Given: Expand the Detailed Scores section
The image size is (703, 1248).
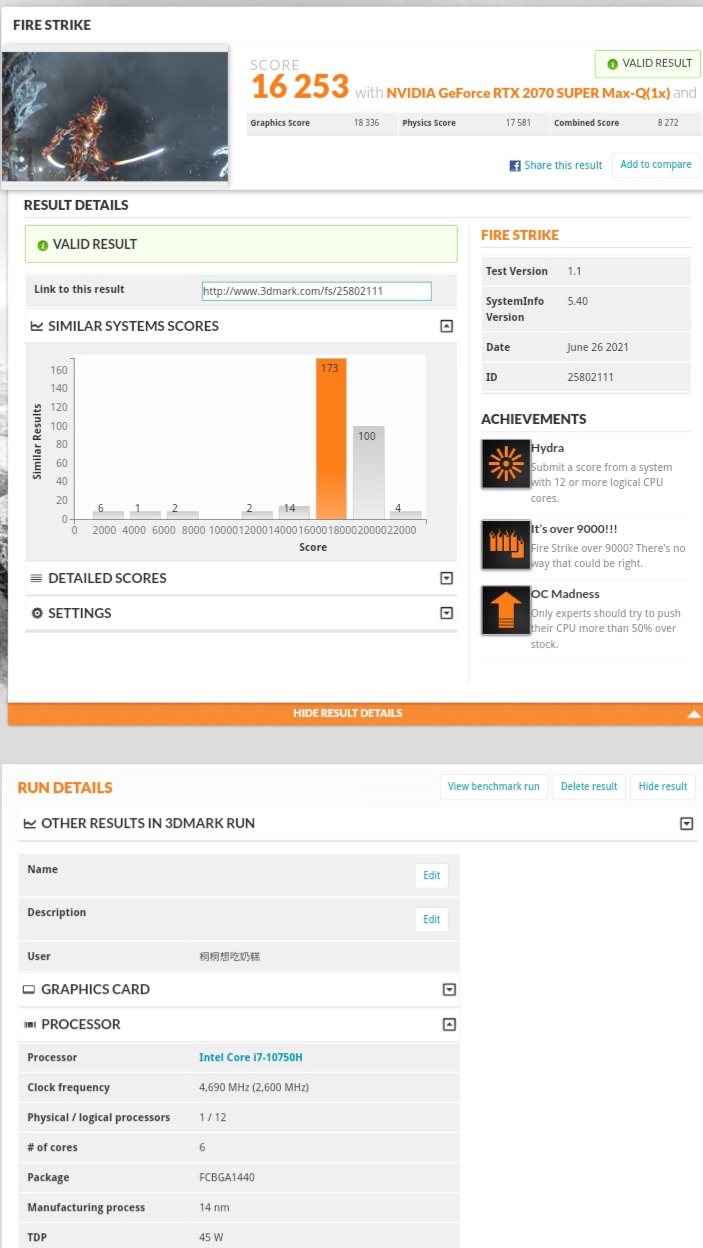Looking at the screenshot, I should pyautogui.click(x=447, y=578).
